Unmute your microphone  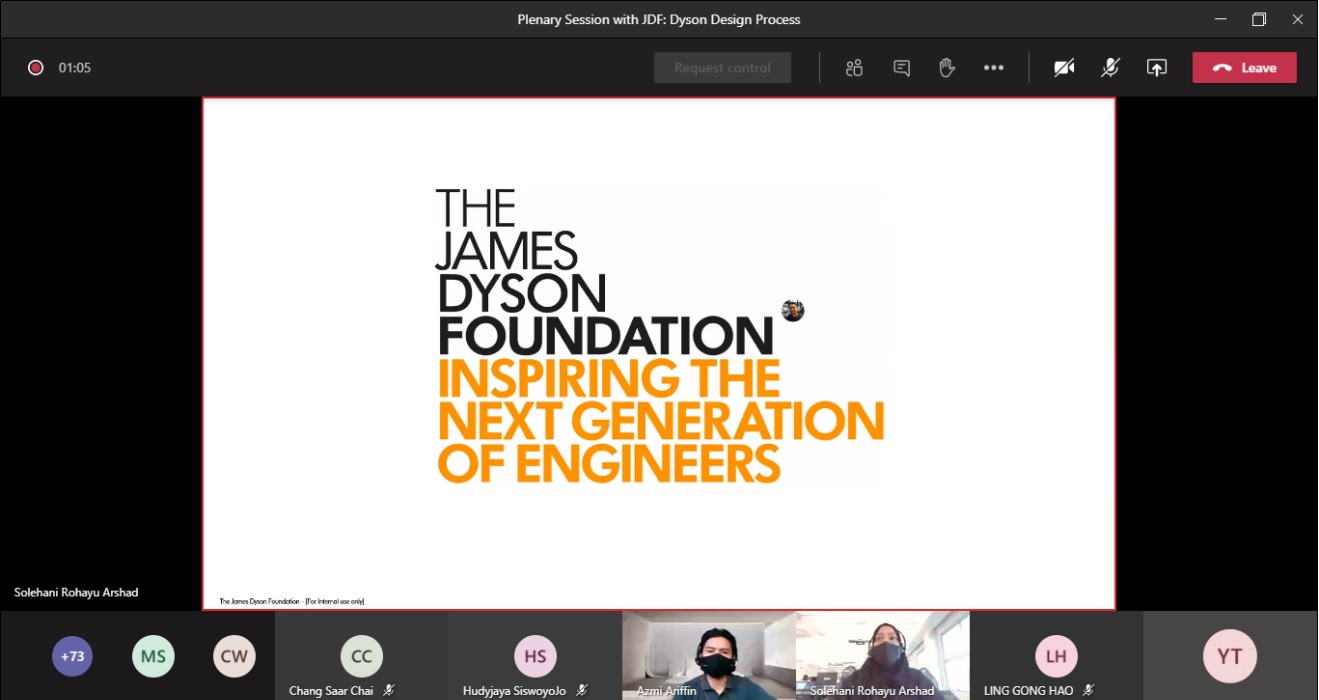(x=1109, y=67)
